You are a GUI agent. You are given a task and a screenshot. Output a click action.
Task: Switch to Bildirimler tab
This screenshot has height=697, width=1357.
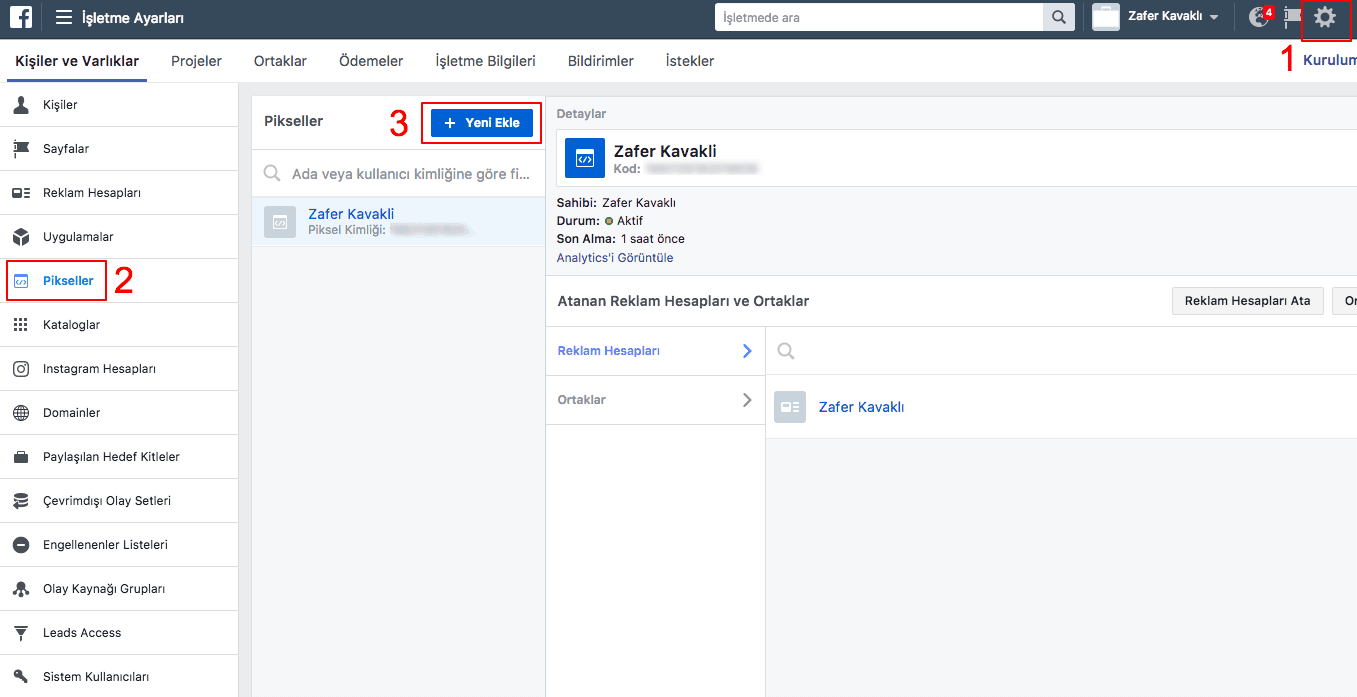click(x=601, y=61)
